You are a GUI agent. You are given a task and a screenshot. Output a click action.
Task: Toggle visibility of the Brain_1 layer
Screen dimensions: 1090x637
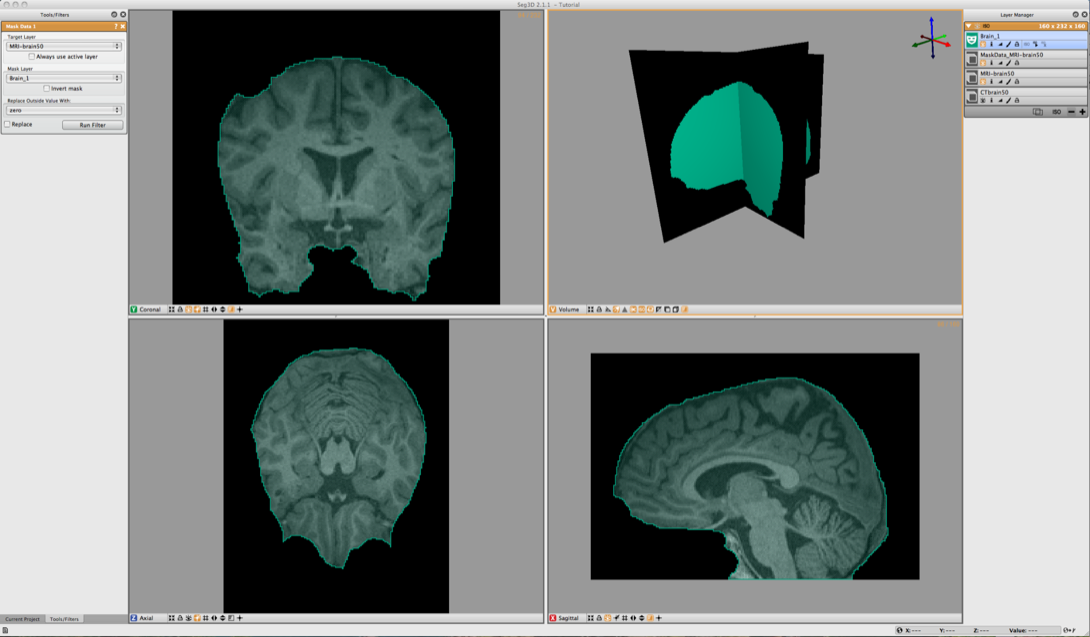pyautogui.click(x=983, y=45)
